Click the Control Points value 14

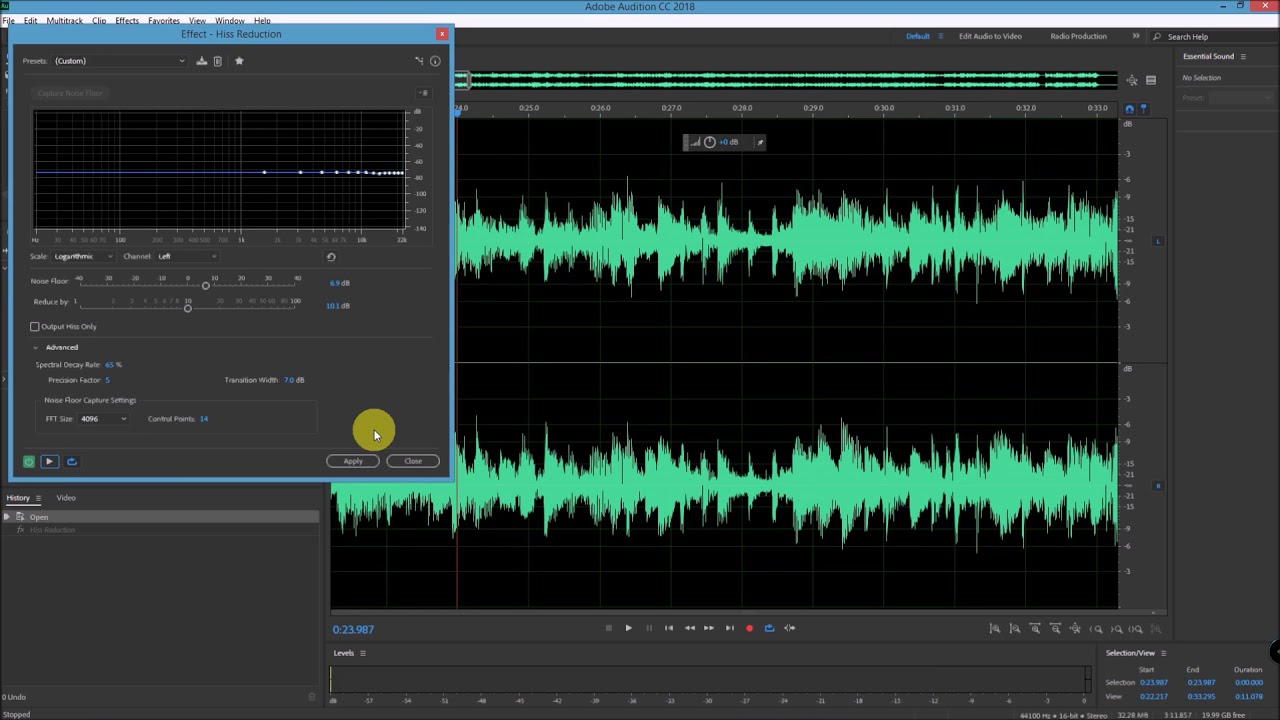tap(203, 419)
